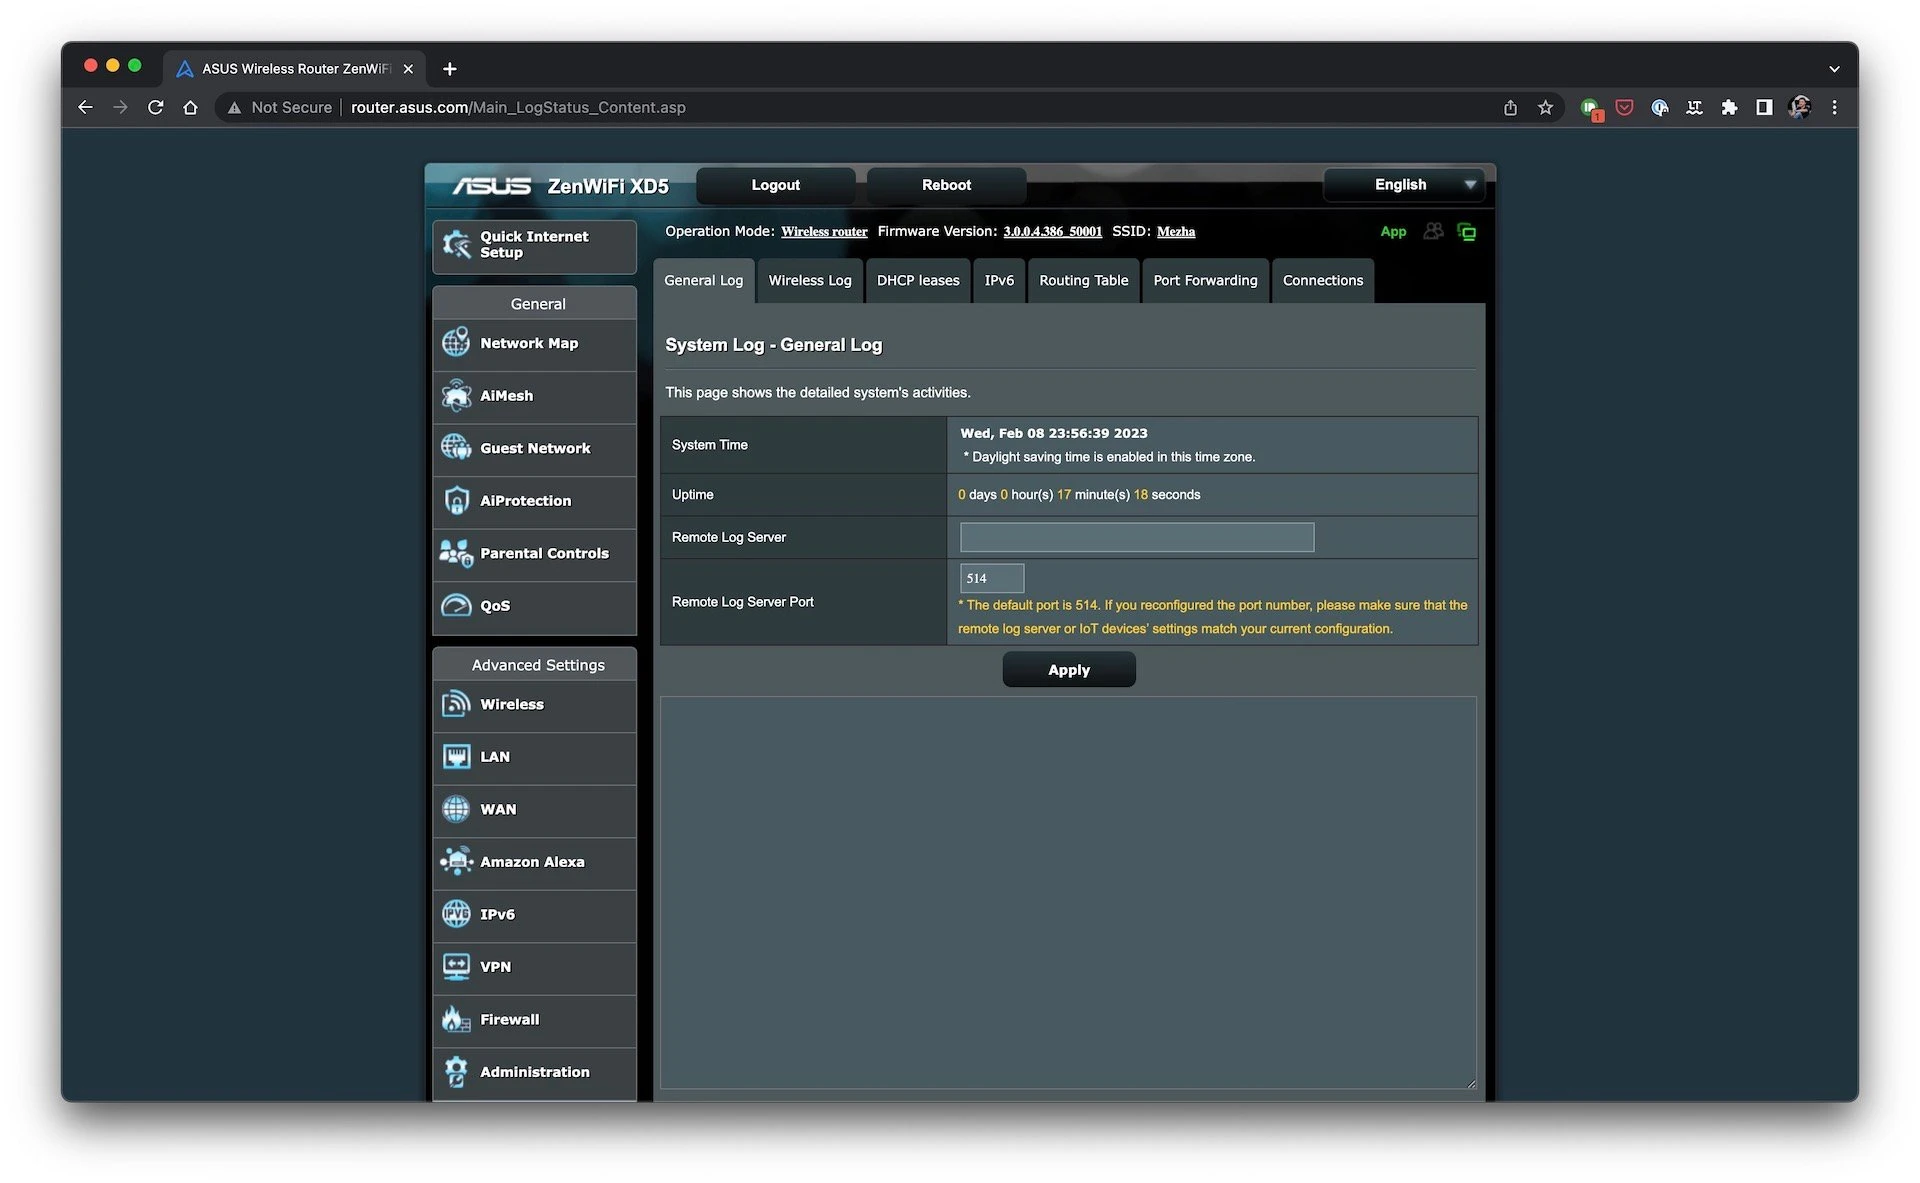
Task: Bookmark page with the star icon
Action: [1545, 107]
